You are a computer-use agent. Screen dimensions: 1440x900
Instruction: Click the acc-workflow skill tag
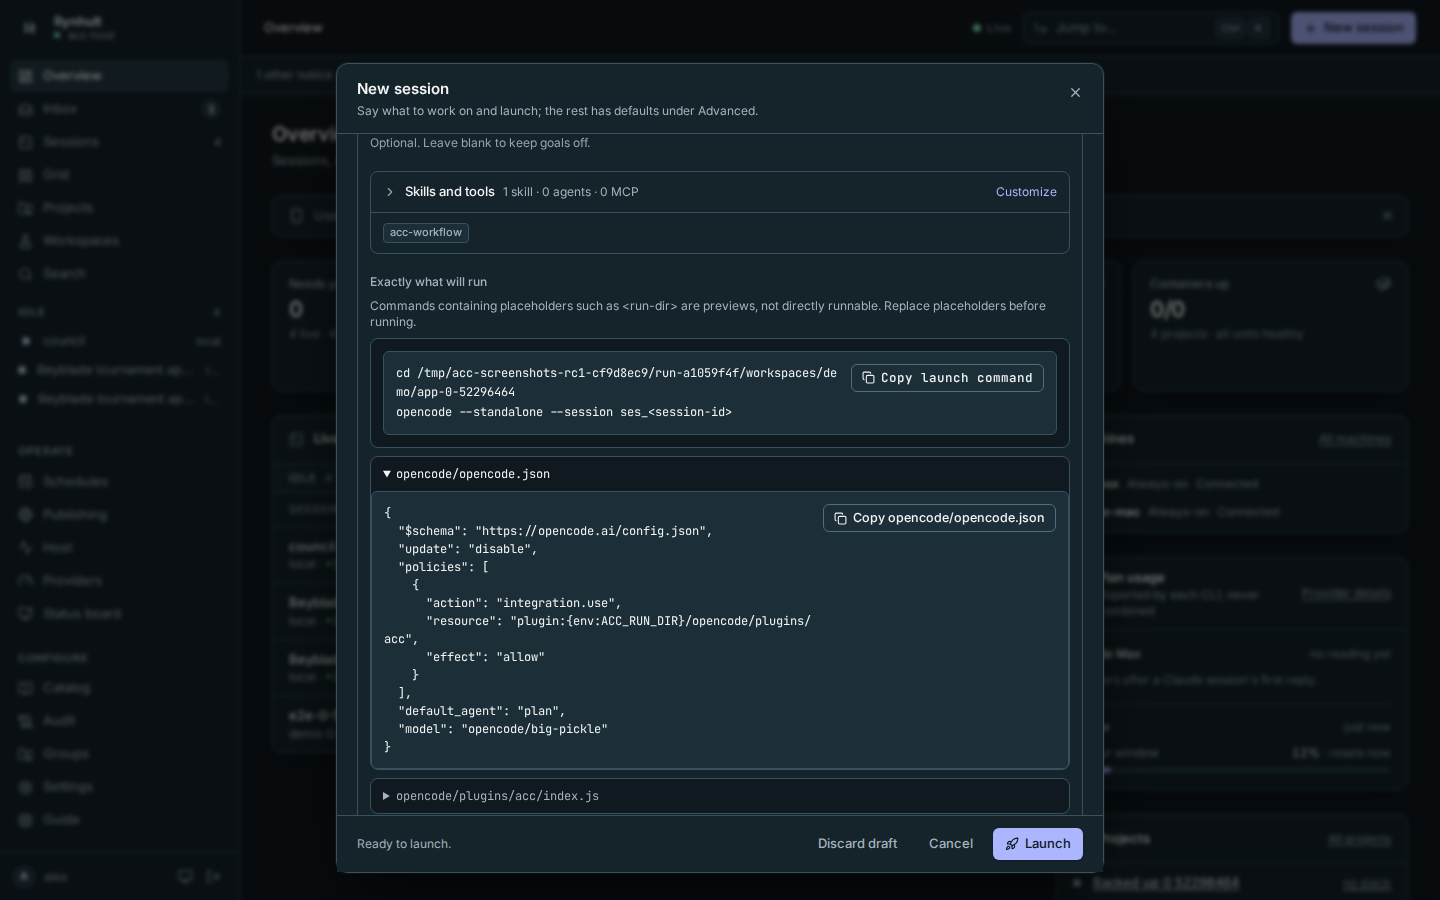coord(426,233)
